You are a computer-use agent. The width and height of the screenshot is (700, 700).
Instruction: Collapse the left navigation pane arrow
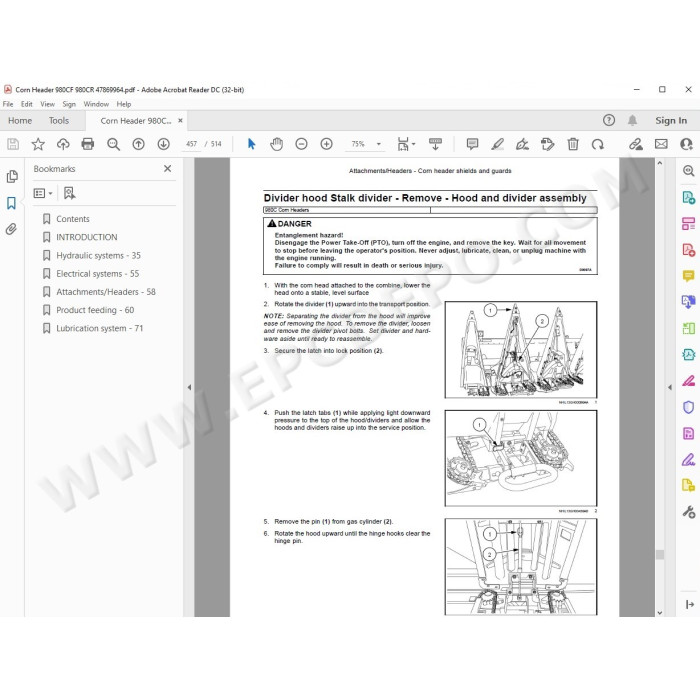coord(189,387)
